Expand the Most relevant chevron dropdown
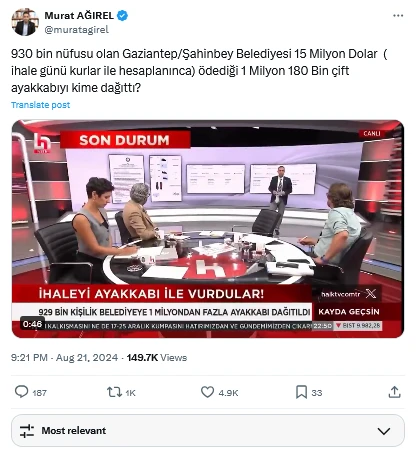 pos(384,431)
